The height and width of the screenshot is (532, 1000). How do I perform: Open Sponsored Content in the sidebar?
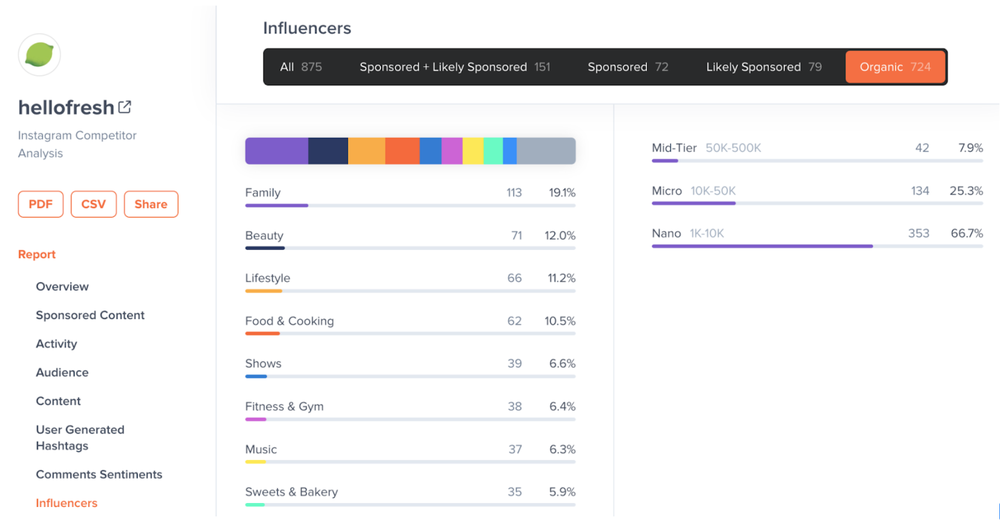pyautogui.click(x=90, y=315)
